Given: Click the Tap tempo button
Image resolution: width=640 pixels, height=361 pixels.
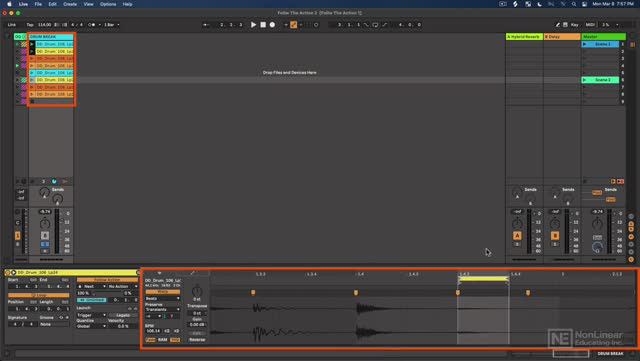Looking at the screenshot, I should pyautogui.click(x=30, y=25).
